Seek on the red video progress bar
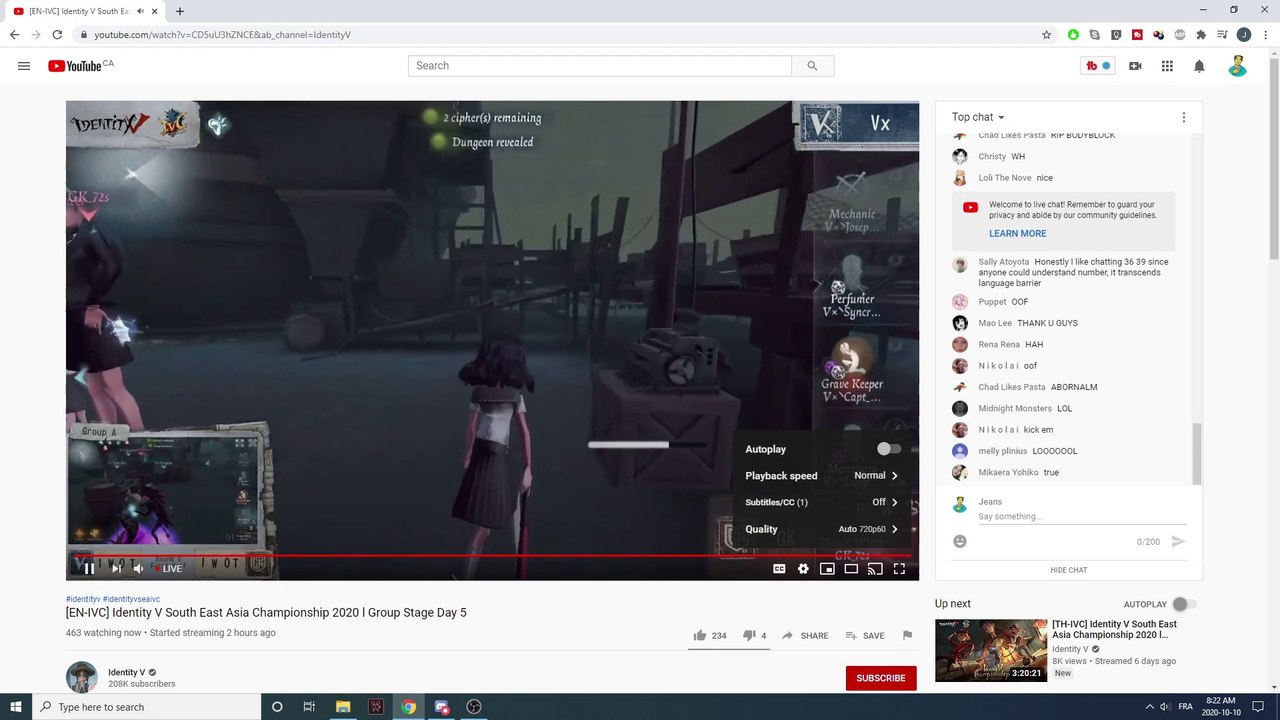This screenshot has width=1280, height=720. [492, 555]
